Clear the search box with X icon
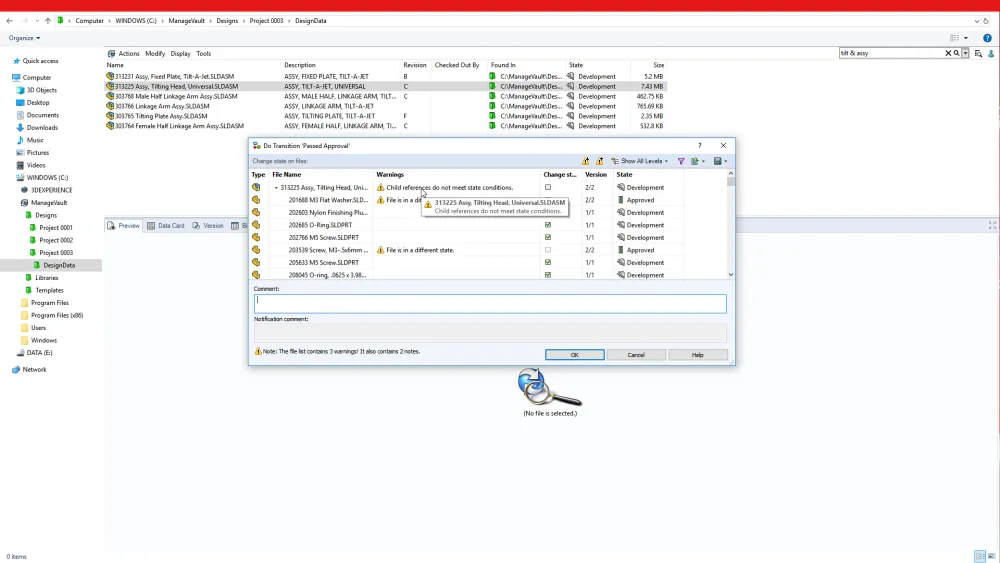The image size is (1000, 563). tap(948, 54)
